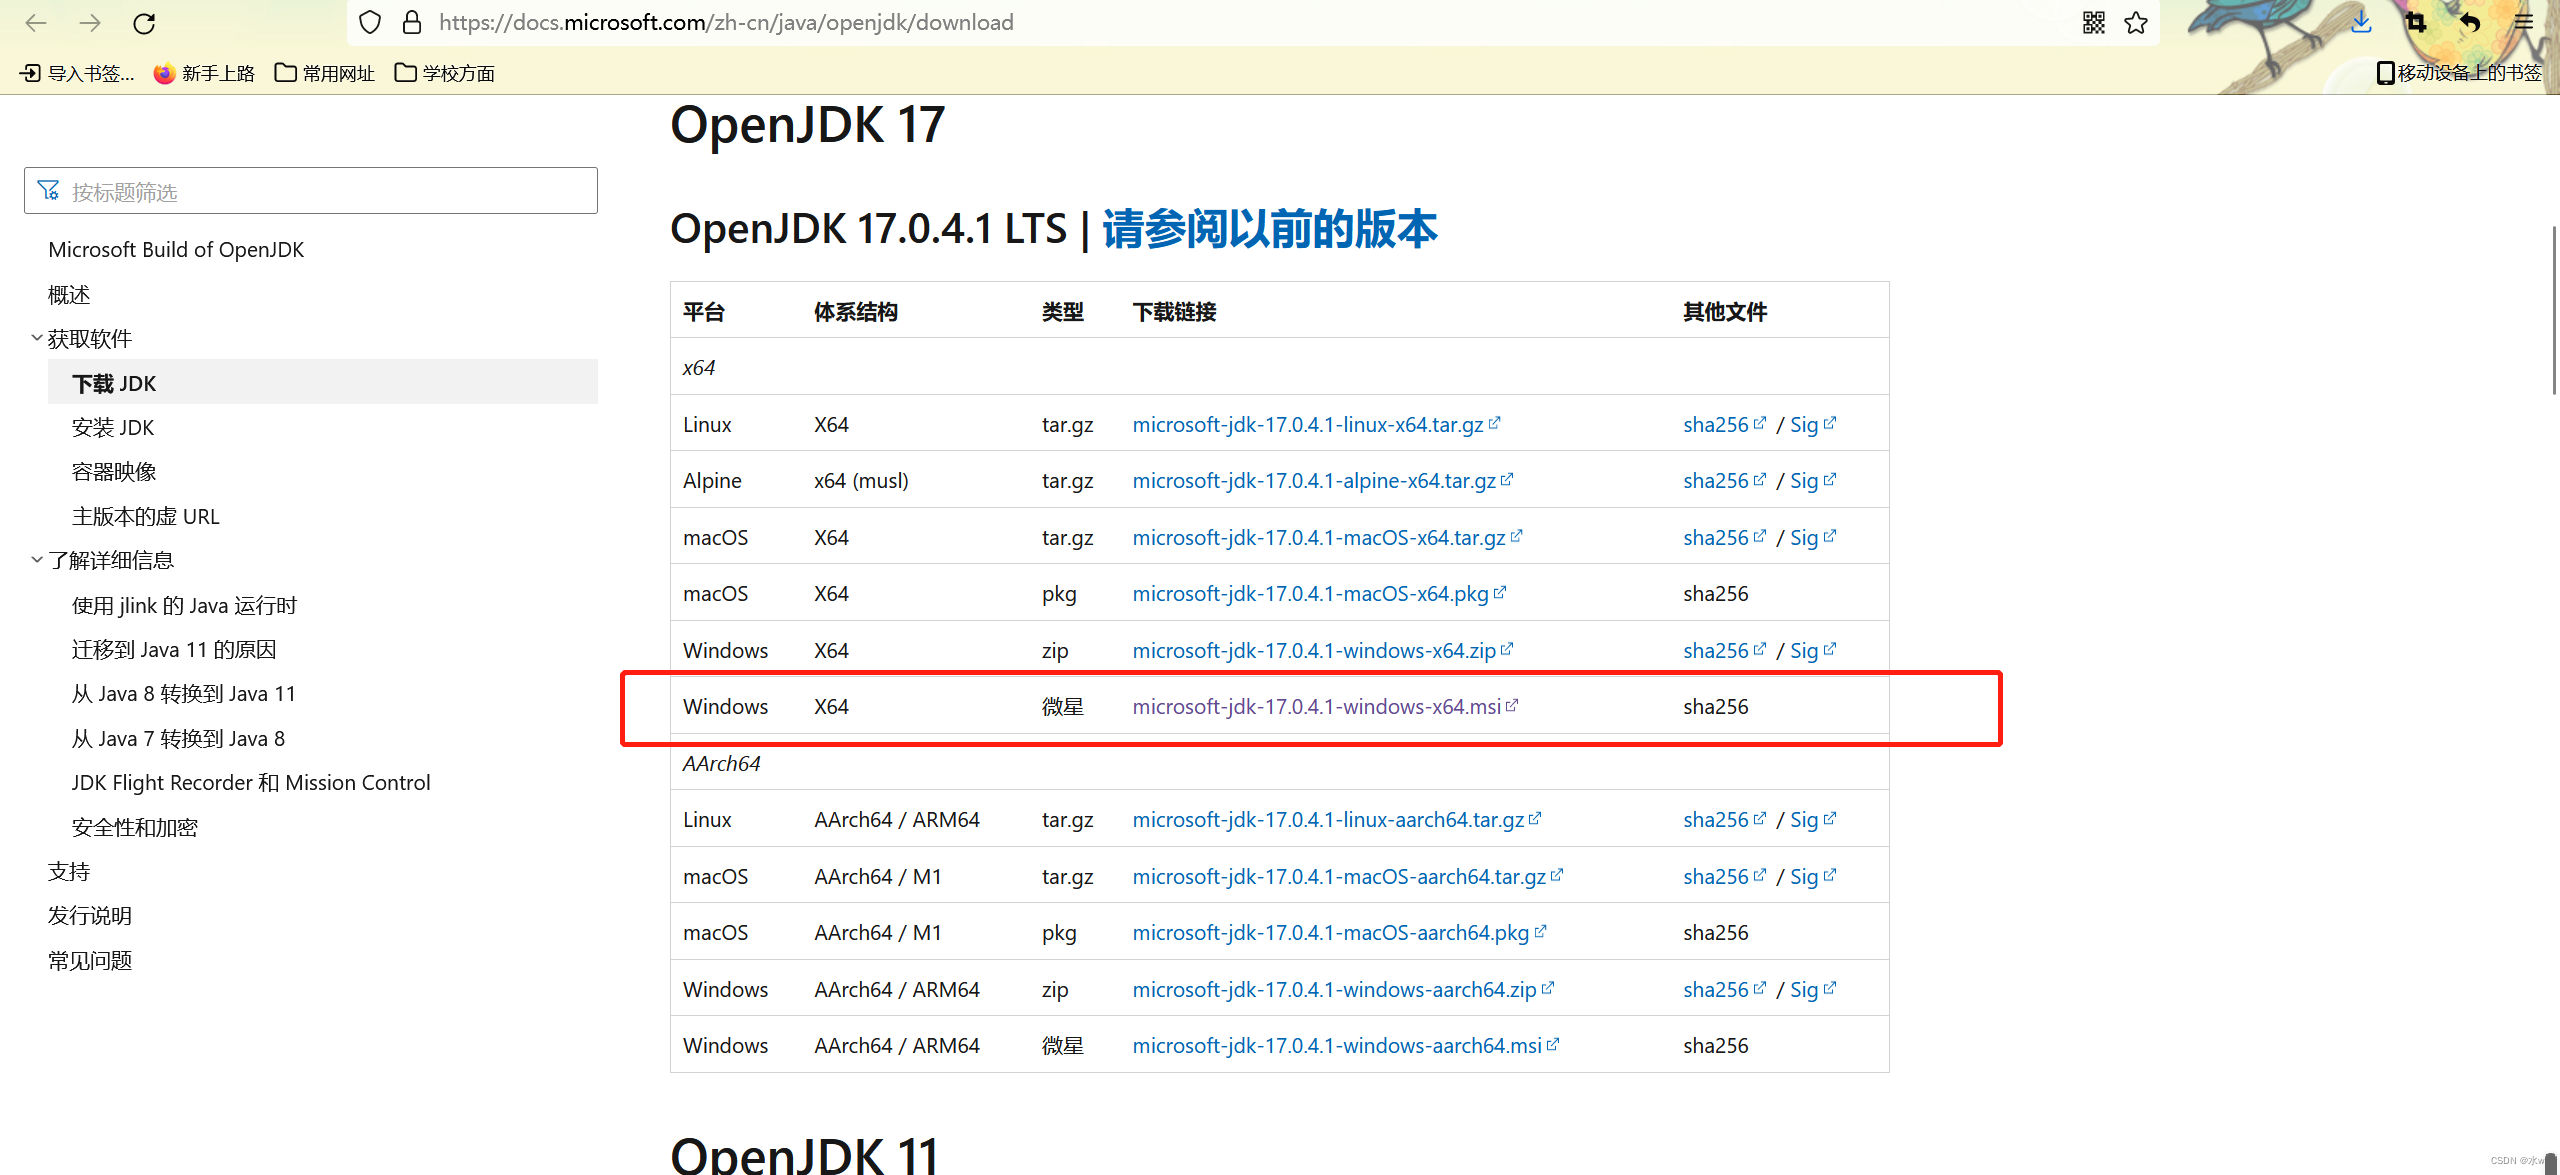
Task: Click the padlock site information icon
Action: click(x=411, y=23)
